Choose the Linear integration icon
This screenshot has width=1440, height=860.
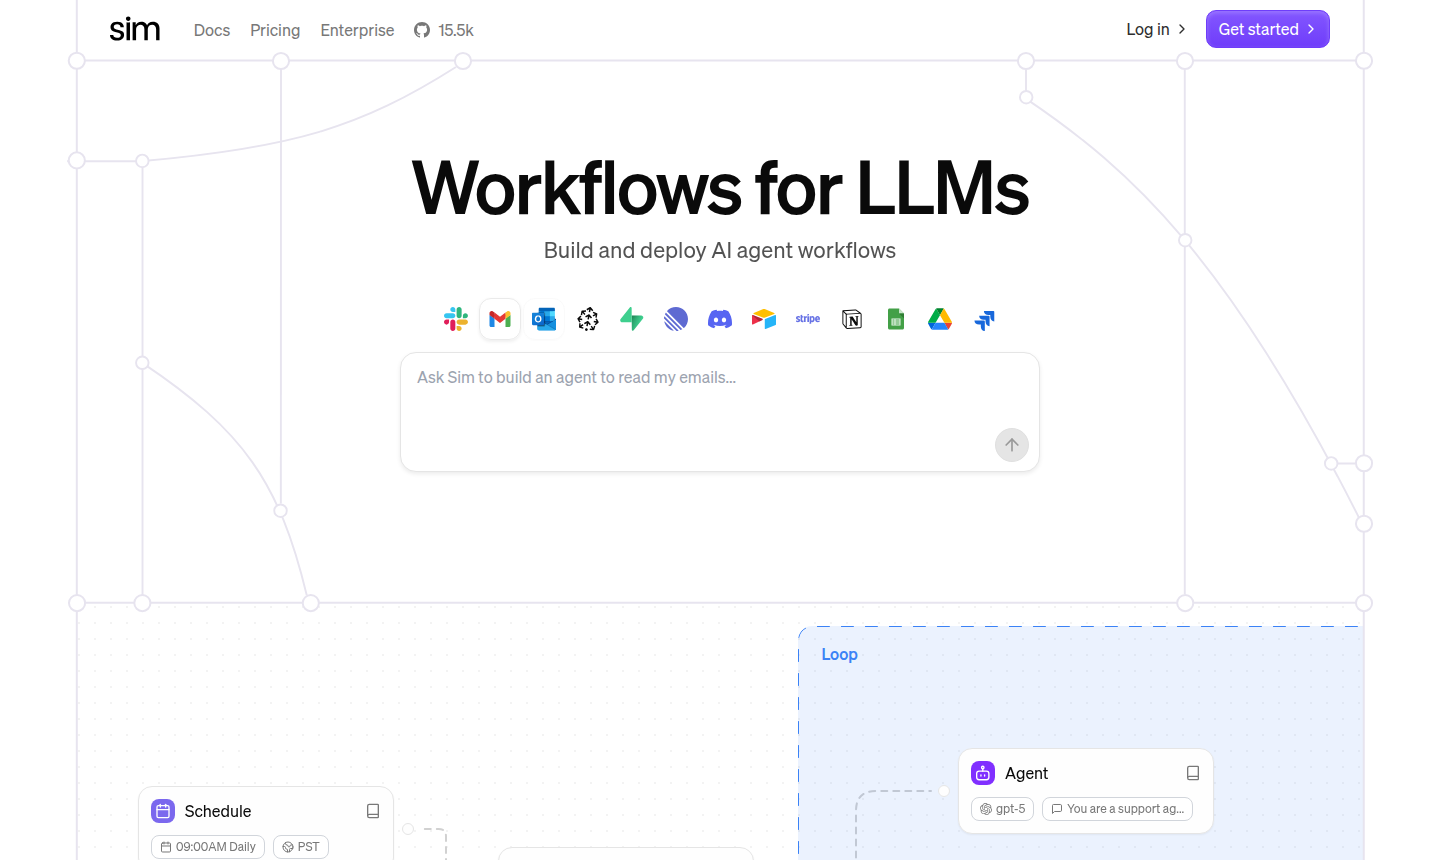(676, 319)
